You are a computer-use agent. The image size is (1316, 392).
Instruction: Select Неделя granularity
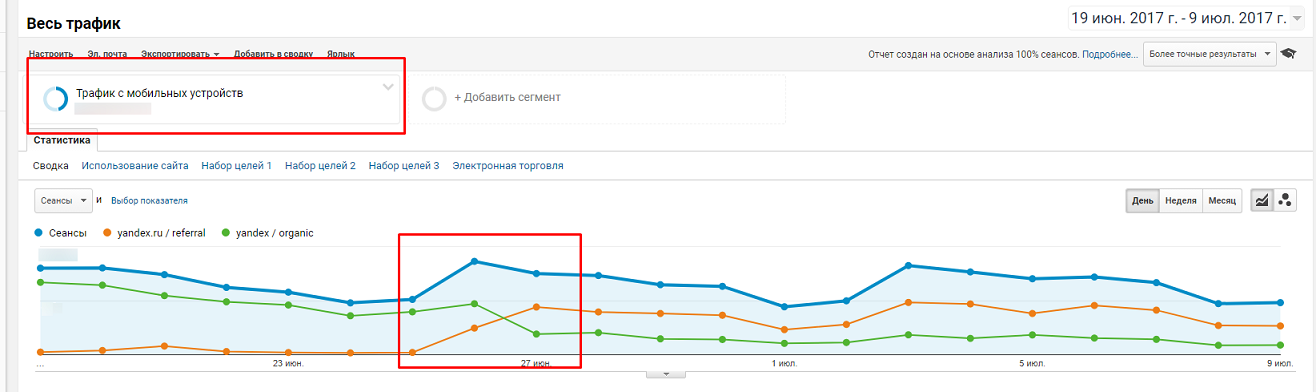1181,200
